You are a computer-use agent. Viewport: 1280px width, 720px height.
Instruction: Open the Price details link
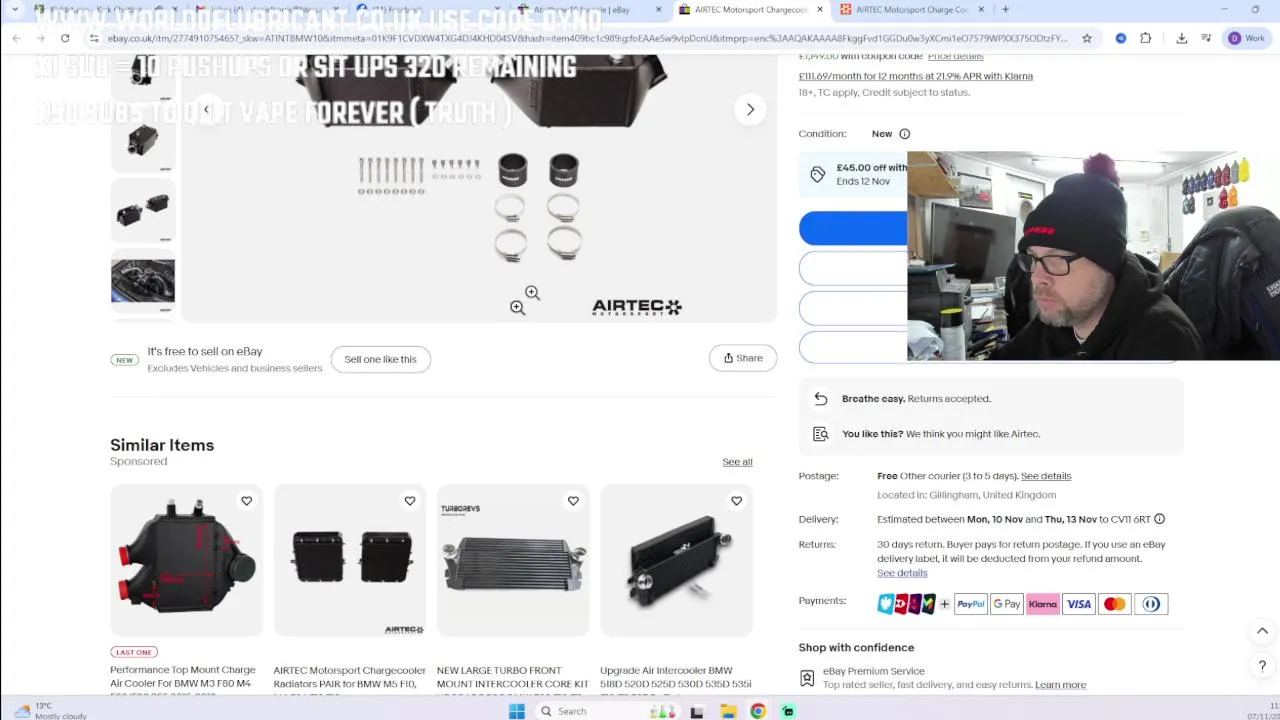[955, 56]
